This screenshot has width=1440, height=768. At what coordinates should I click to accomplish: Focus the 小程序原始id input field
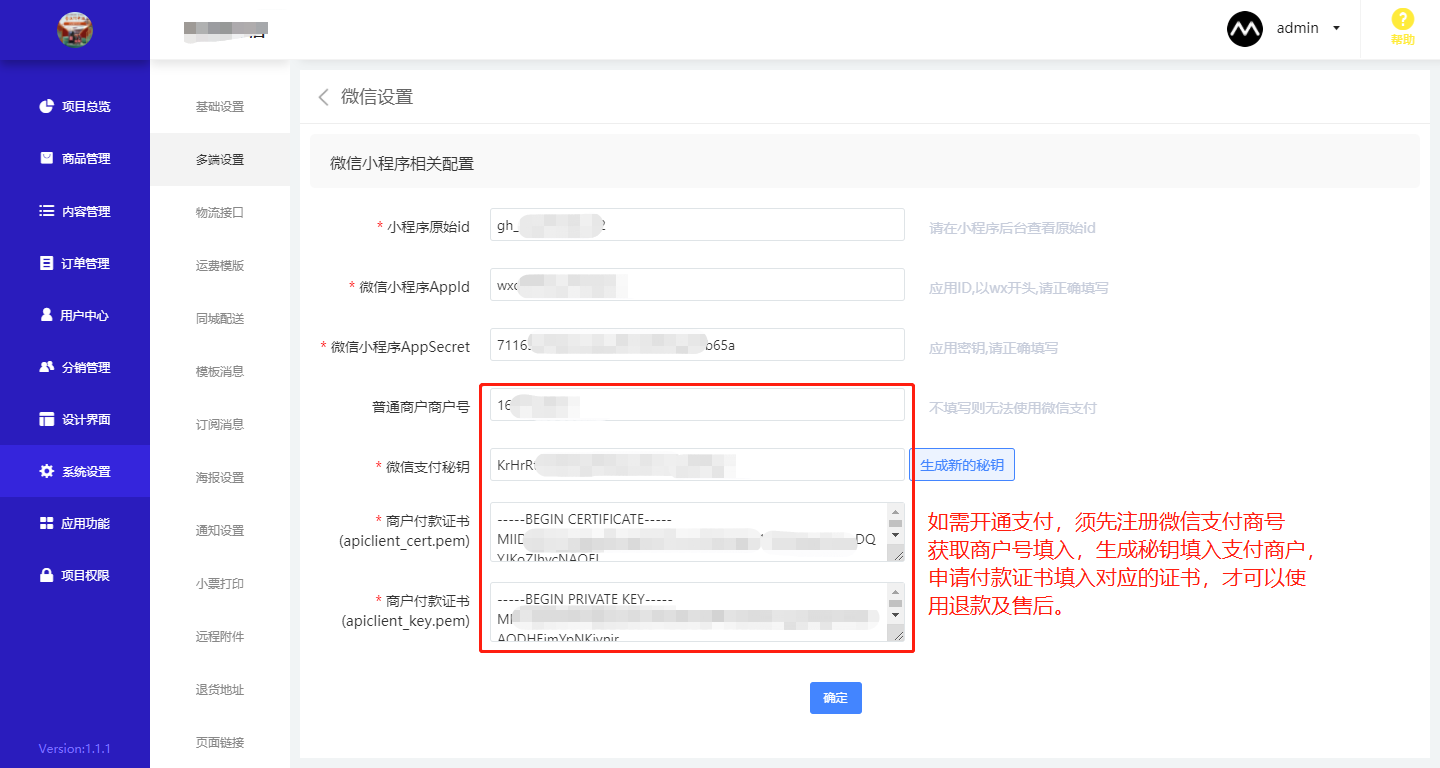click(x=697, y=225)
